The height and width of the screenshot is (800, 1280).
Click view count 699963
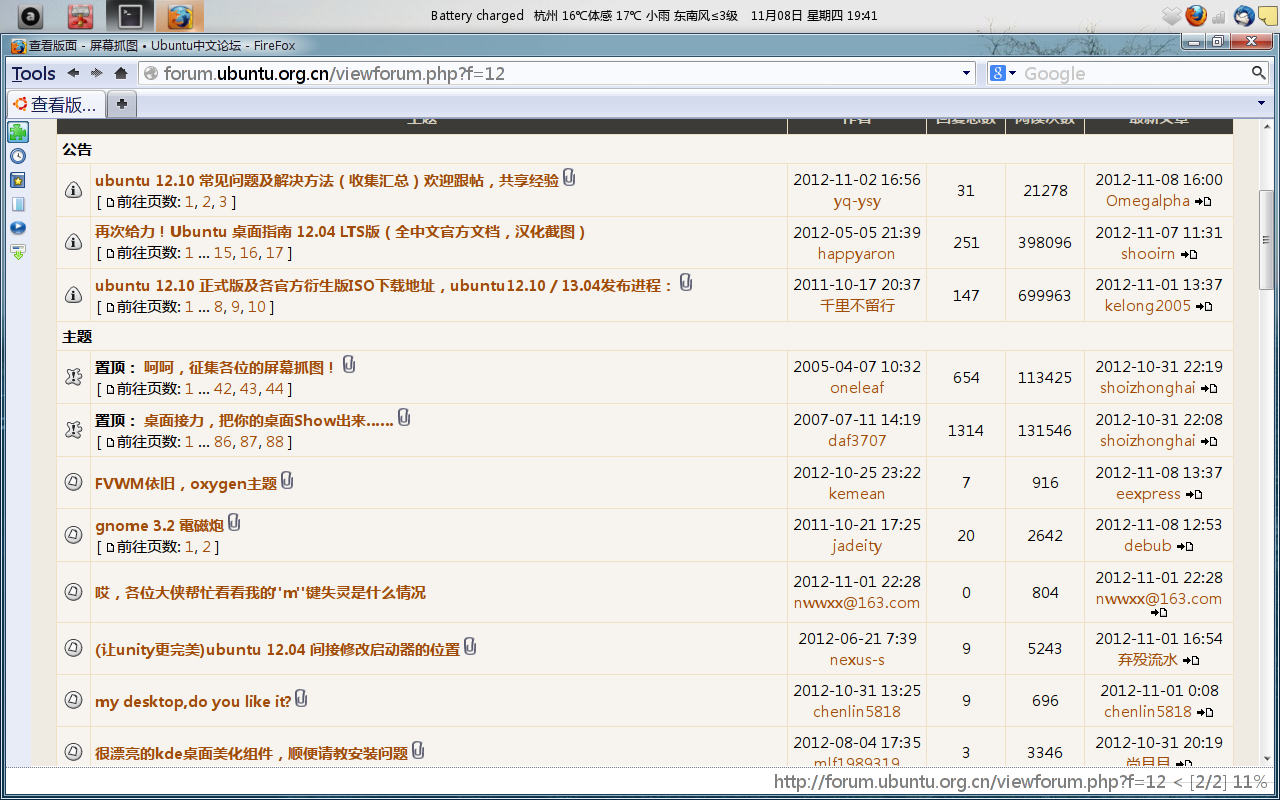point(1045,296)
